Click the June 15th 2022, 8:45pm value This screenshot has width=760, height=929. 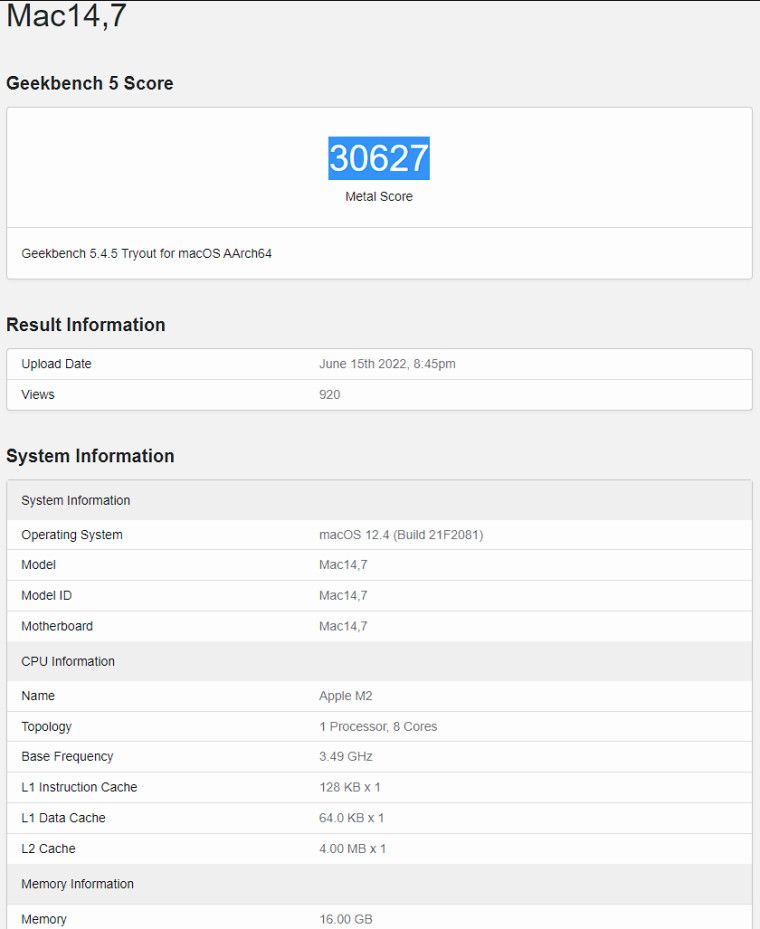point(387,364)
